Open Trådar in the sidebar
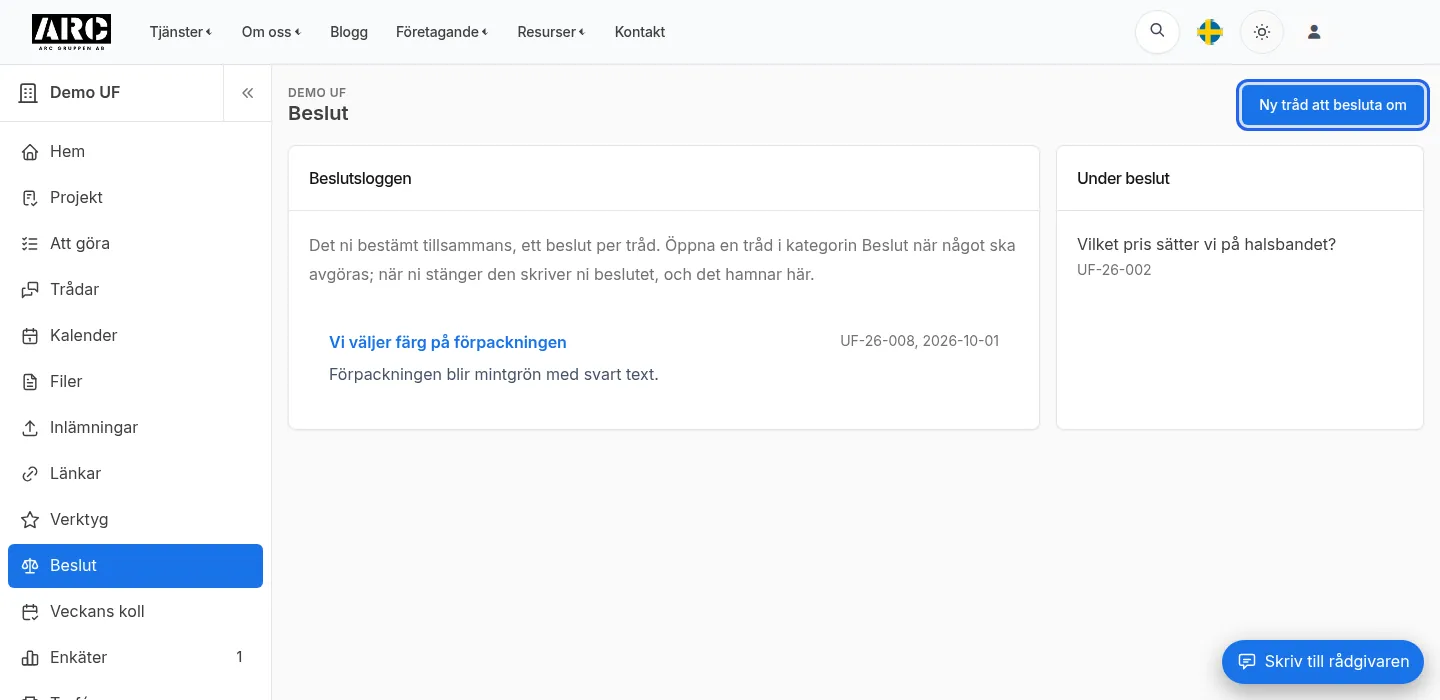This screenshot has width=1440, height=700. click(x=135, y=290)
